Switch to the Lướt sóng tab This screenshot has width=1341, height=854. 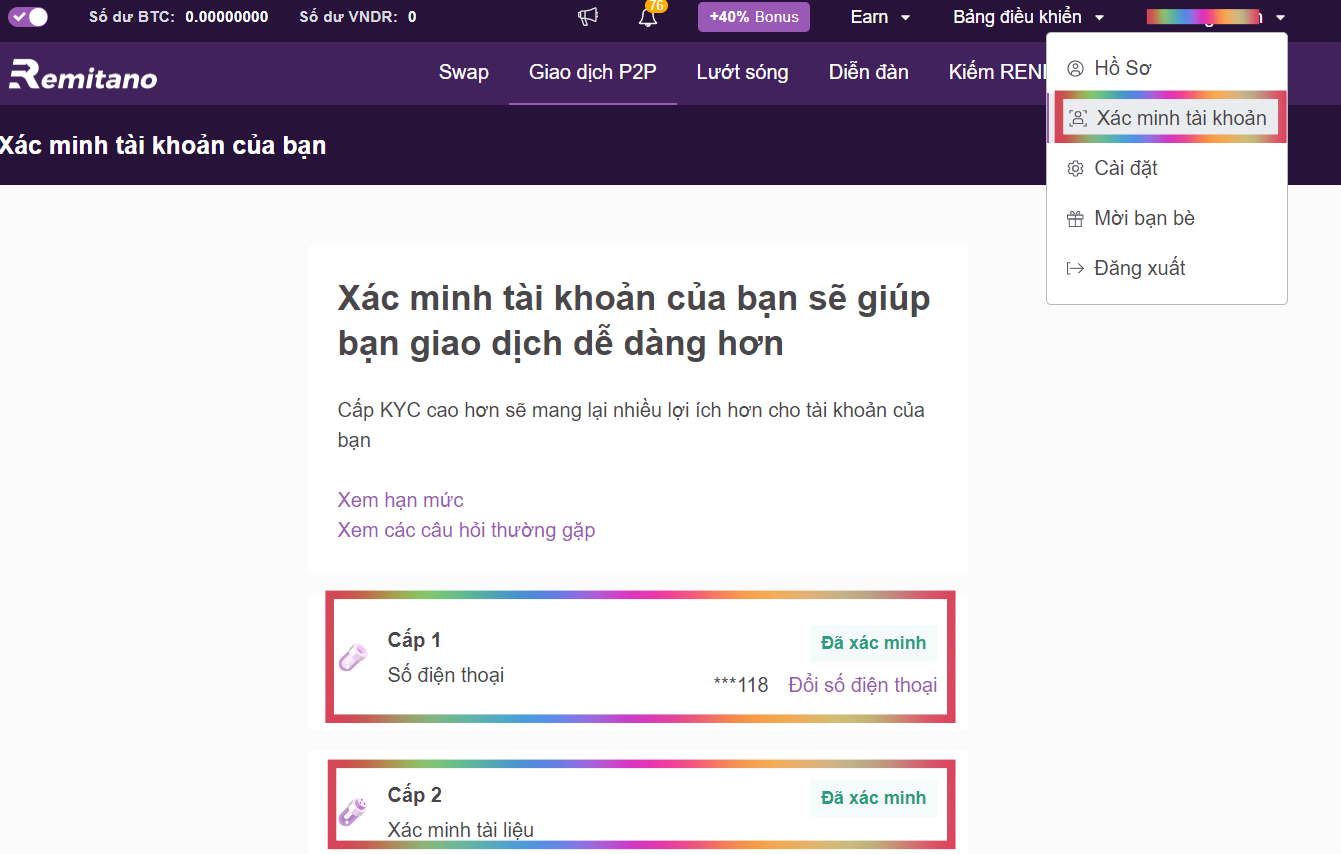pos(742,72)
